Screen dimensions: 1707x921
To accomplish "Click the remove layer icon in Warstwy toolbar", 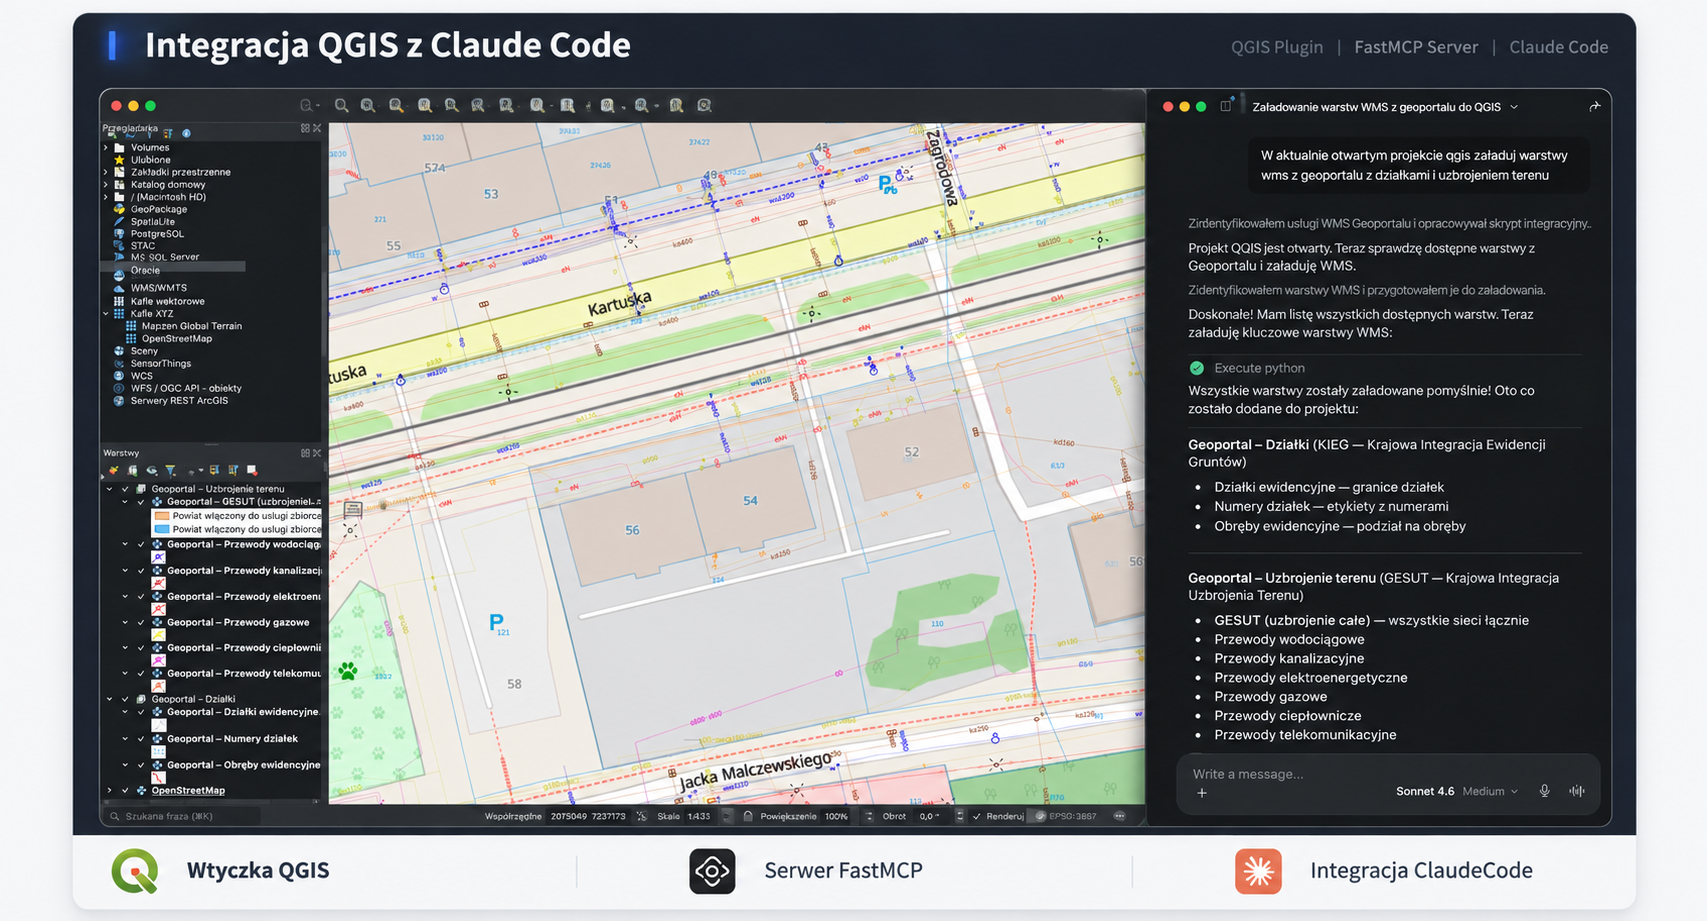I will coord(252,470).
